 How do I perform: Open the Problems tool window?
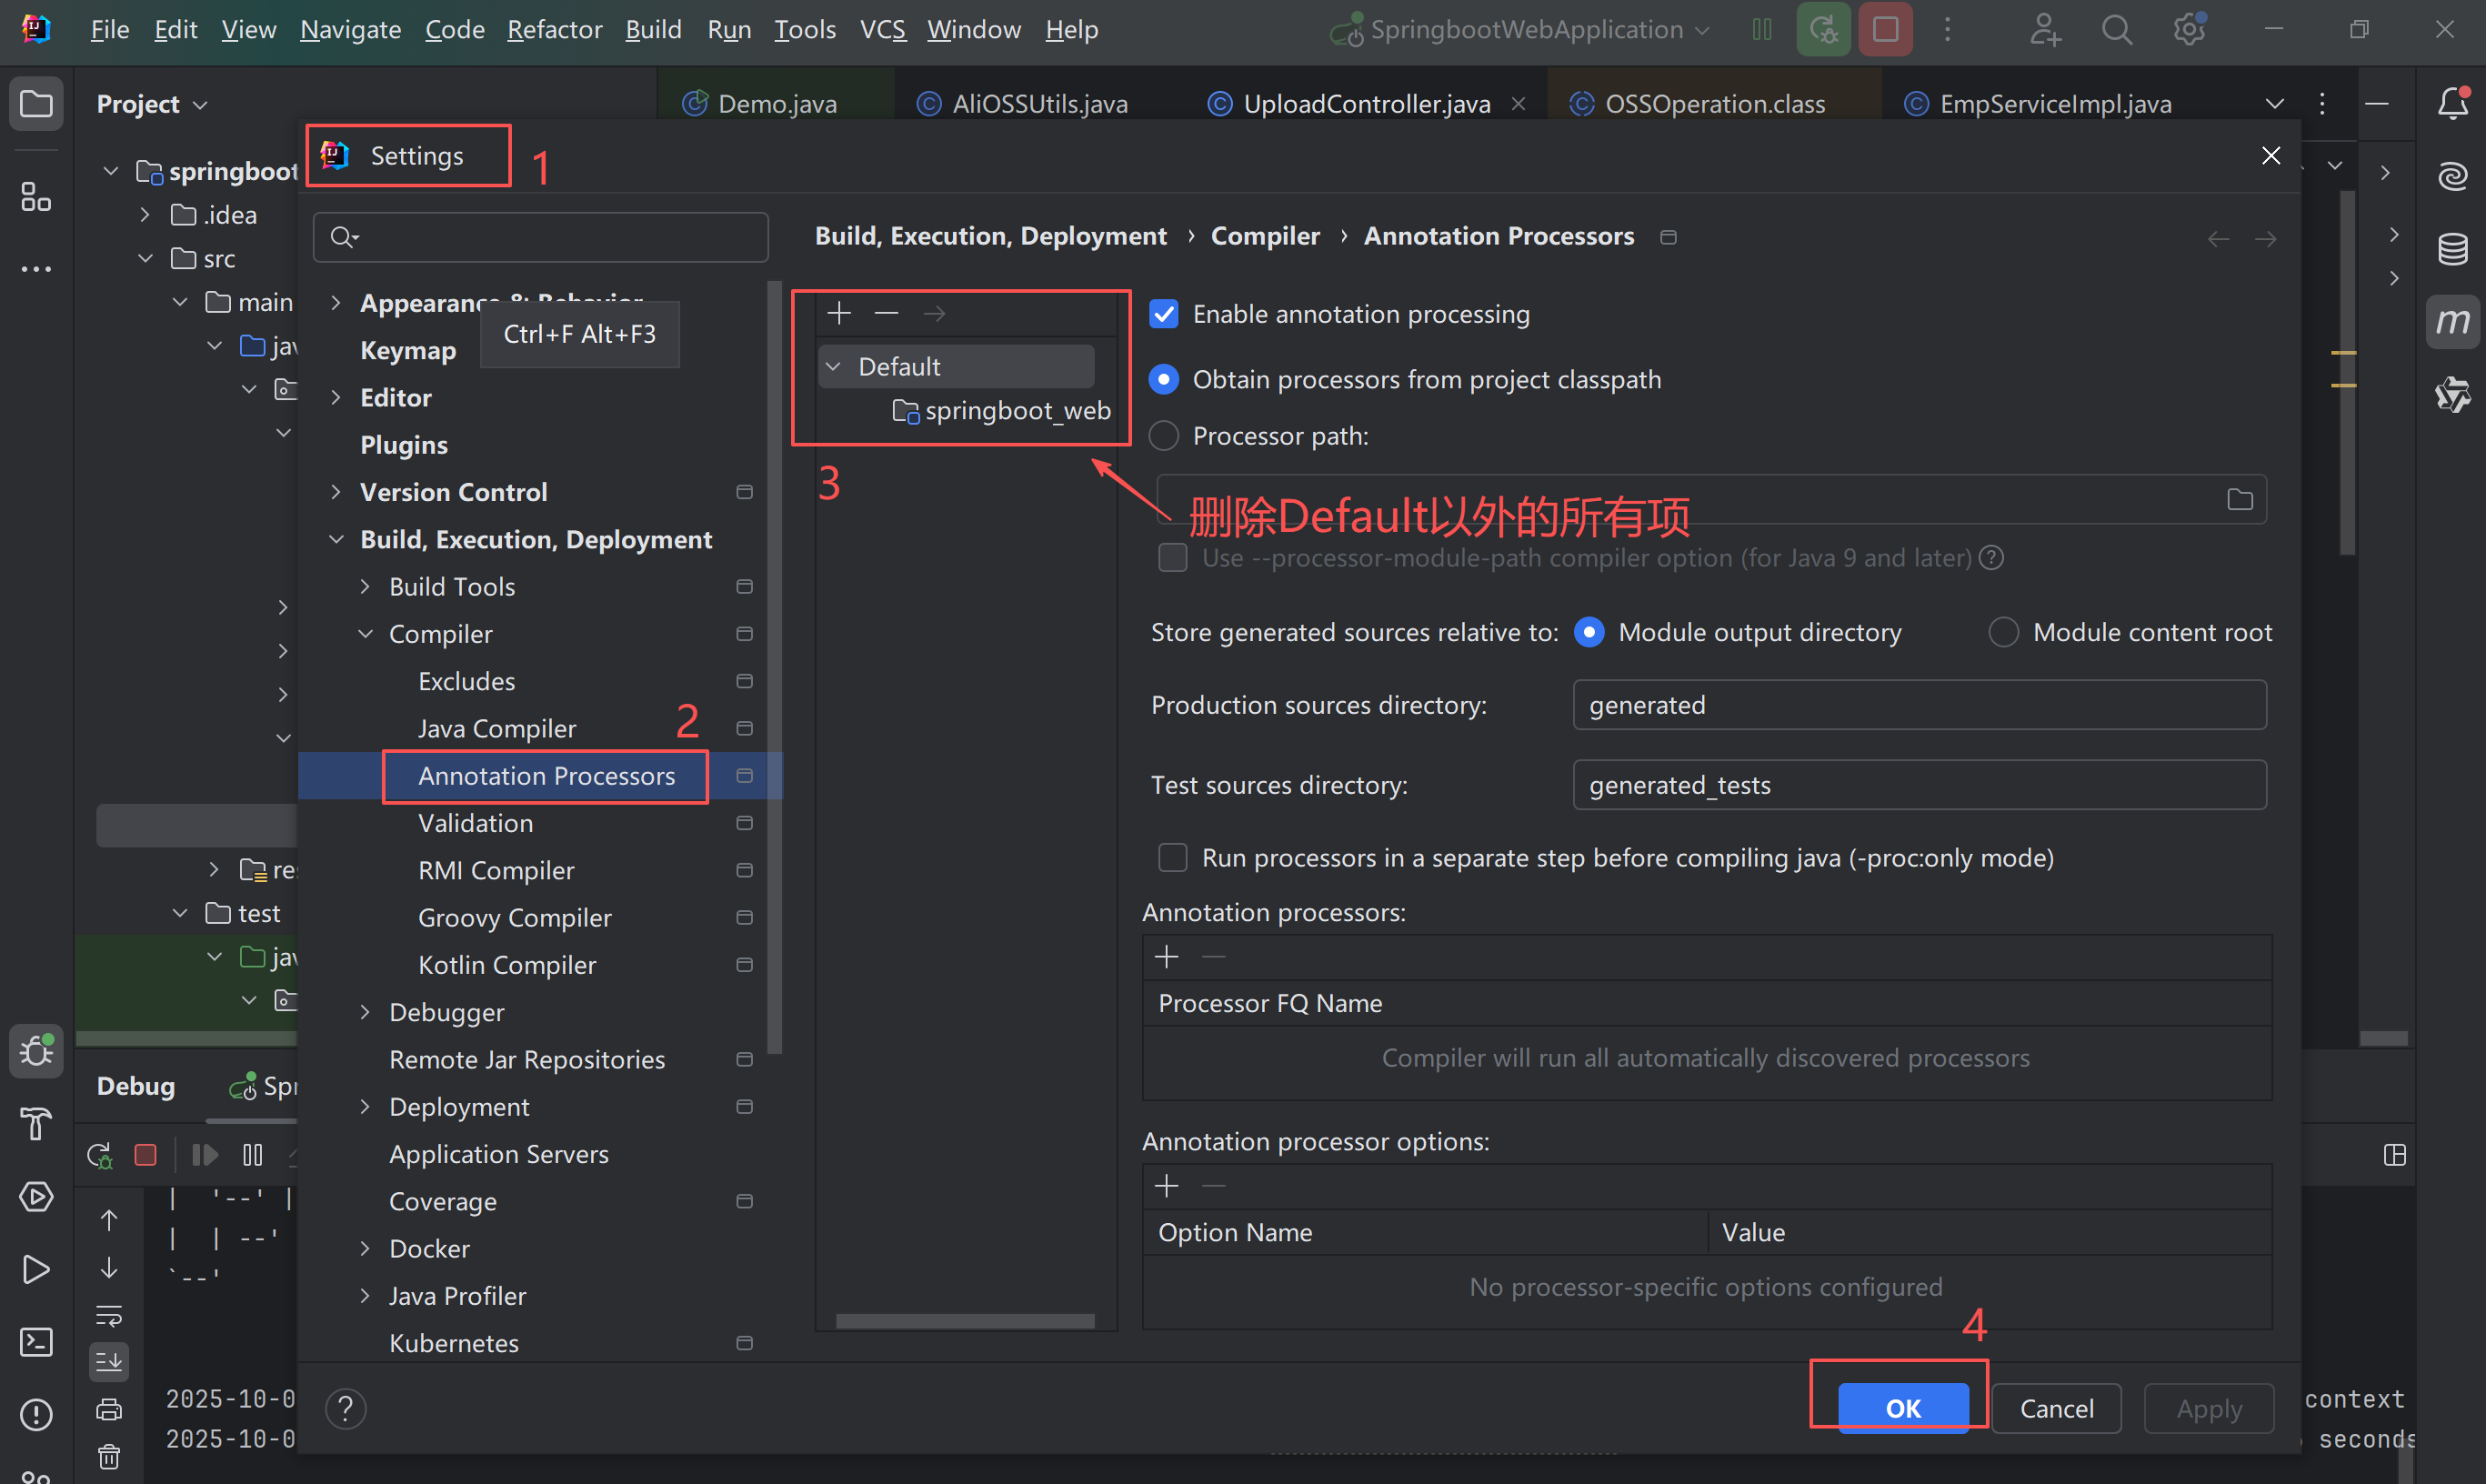click(36, 1414)
